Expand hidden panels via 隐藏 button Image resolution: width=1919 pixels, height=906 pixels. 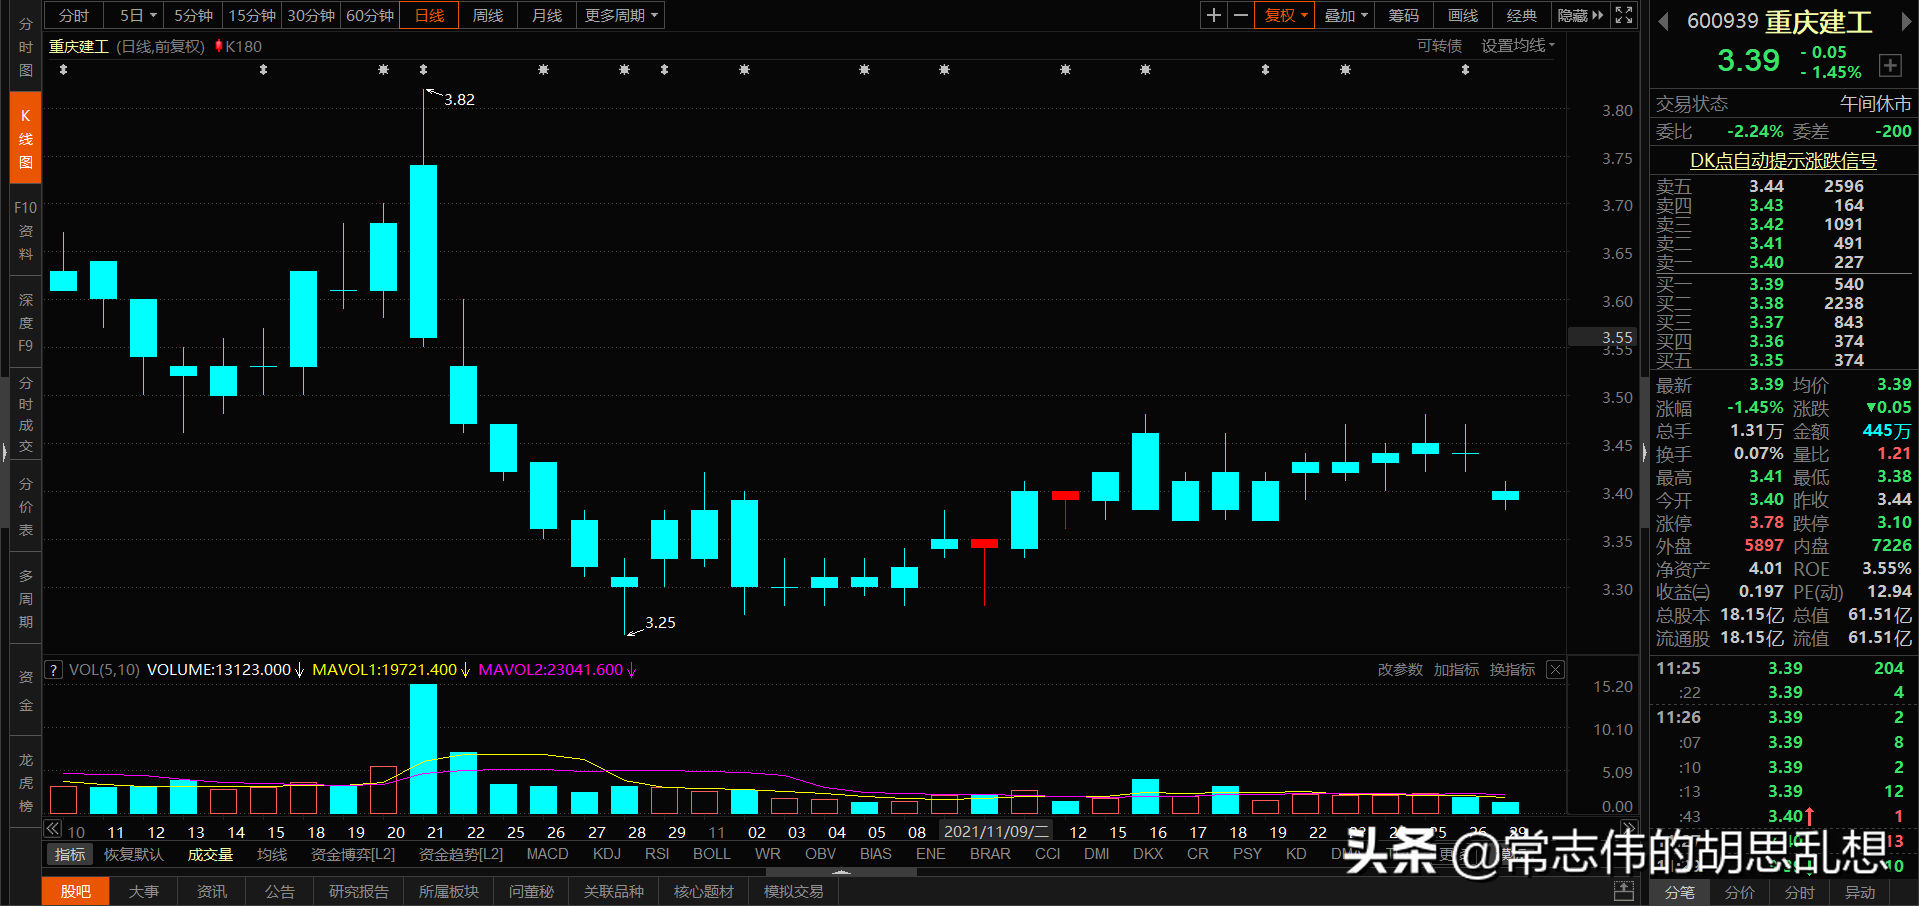[x=1580, y=15]
